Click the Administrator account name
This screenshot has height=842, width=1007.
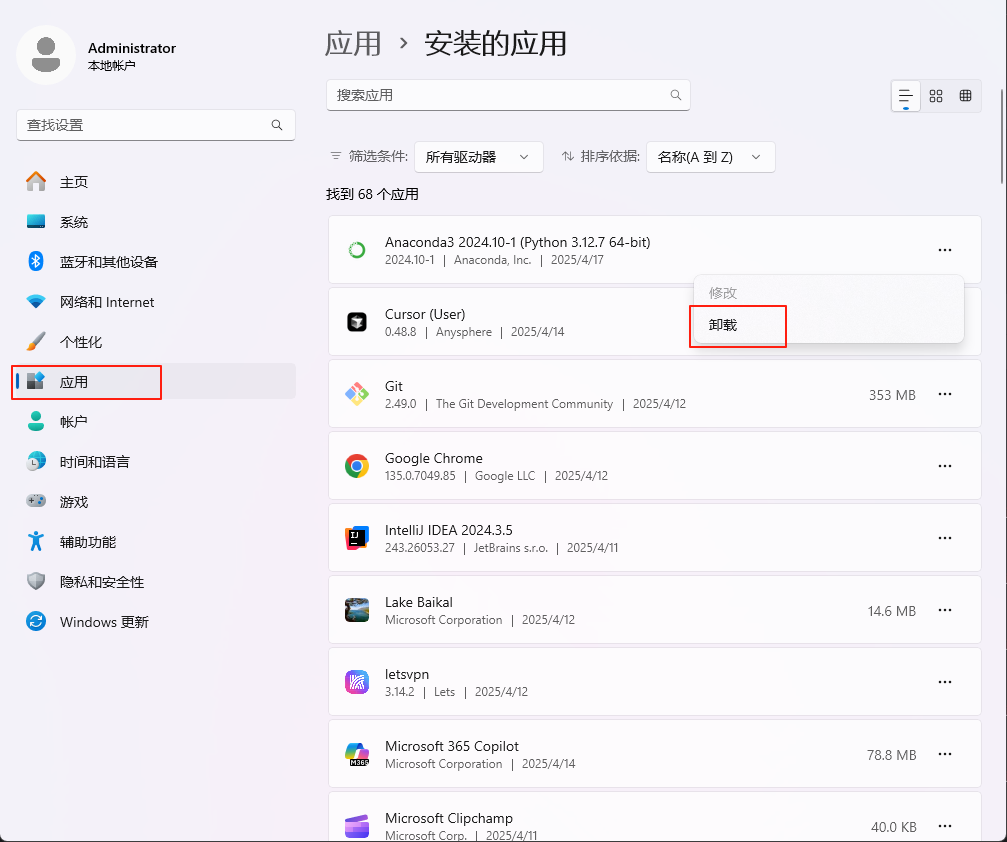pyautogui.click(x=132, y=48)
